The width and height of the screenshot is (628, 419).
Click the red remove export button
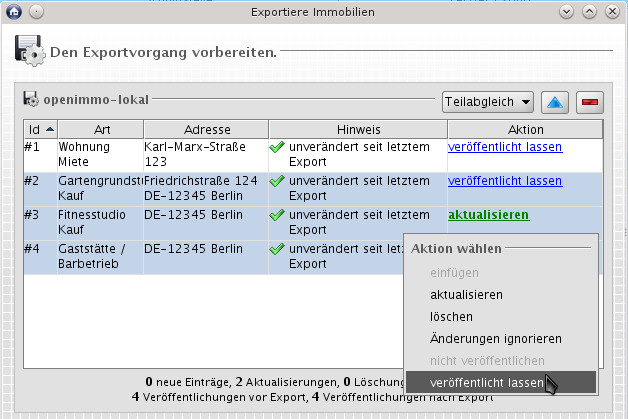(x=590, y=102)
